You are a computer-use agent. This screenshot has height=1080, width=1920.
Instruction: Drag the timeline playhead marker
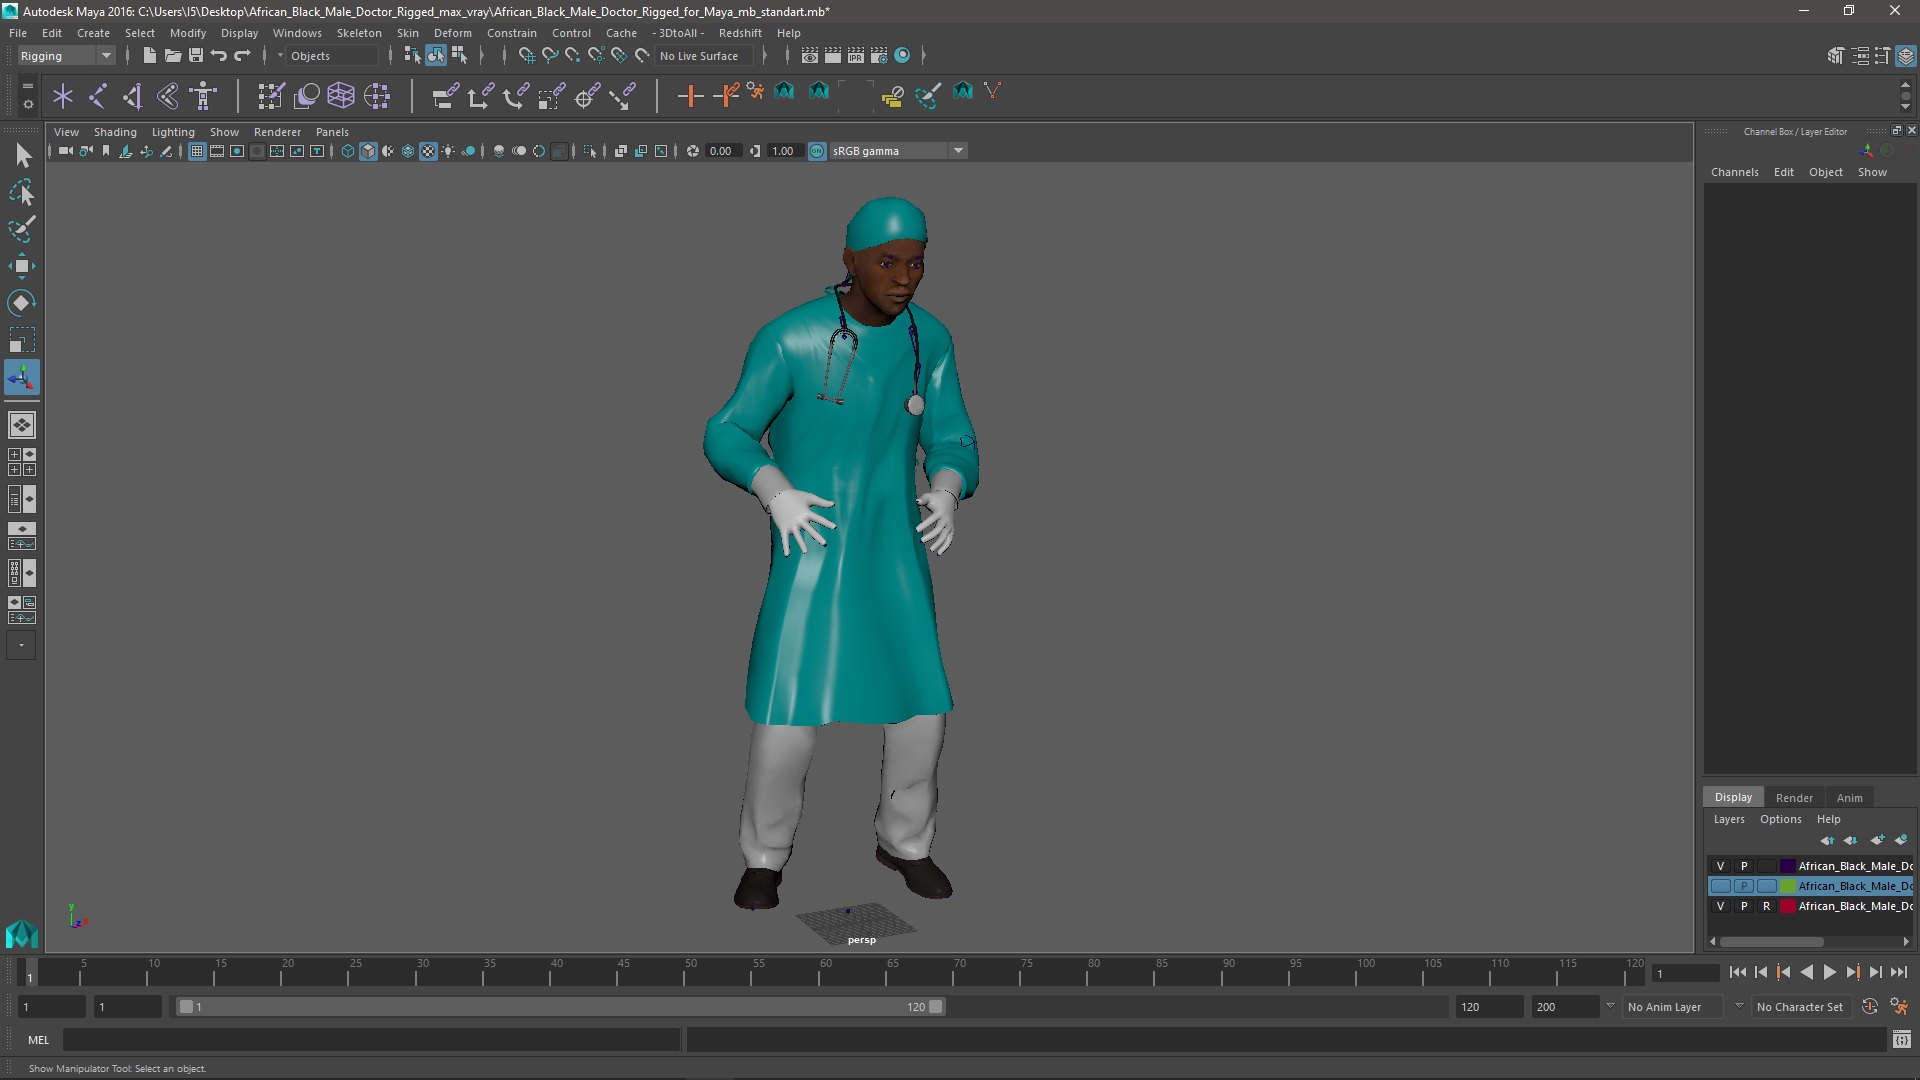pyautogui.click(x=29, y=973)
